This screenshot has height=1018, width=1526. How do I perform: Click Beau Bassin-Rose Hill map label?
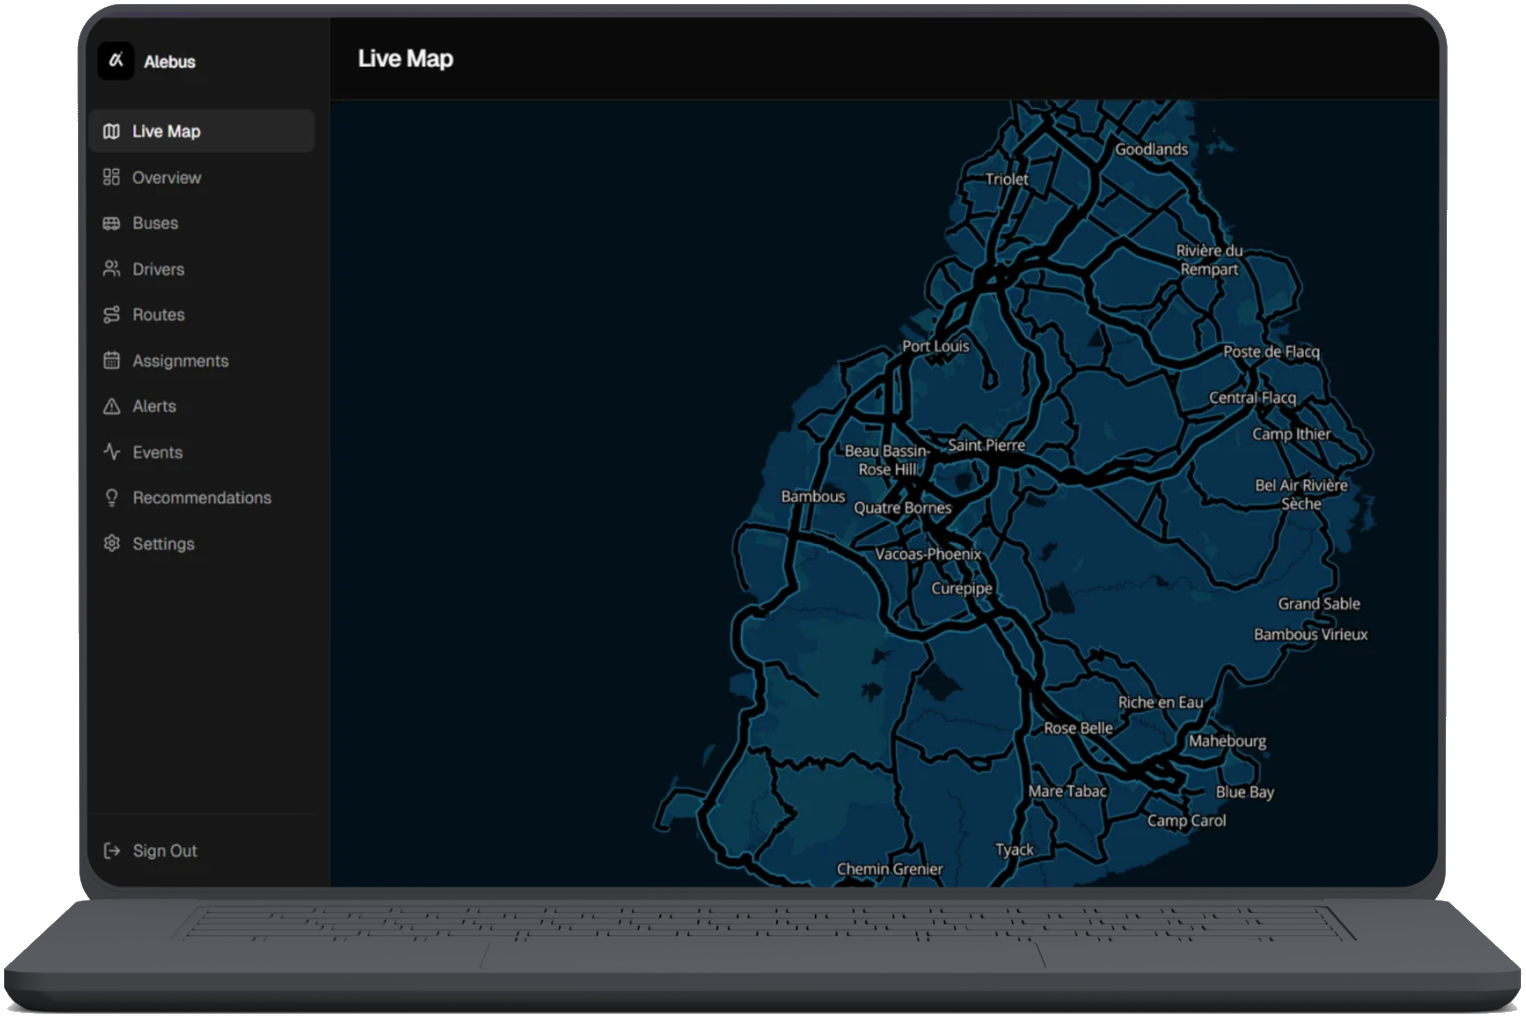tap(887, 460)
